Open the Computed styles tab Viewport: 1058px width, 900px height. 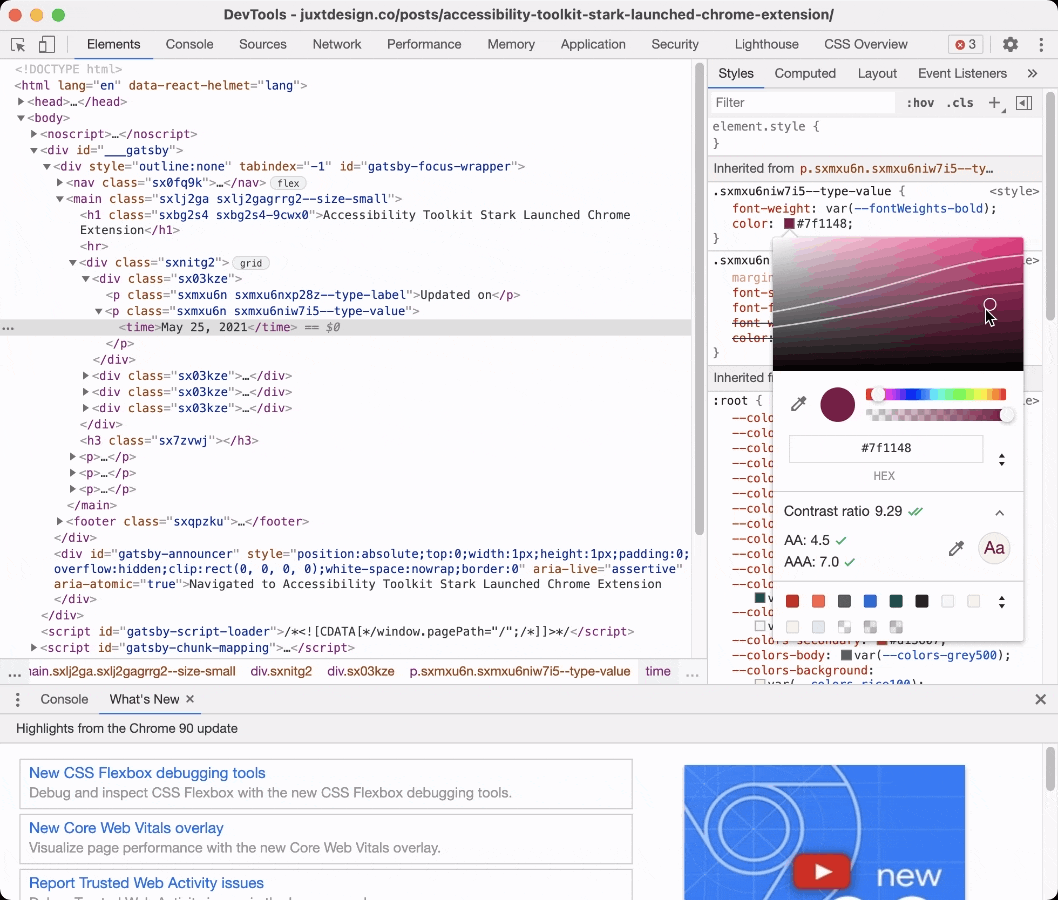click(805, 74)
